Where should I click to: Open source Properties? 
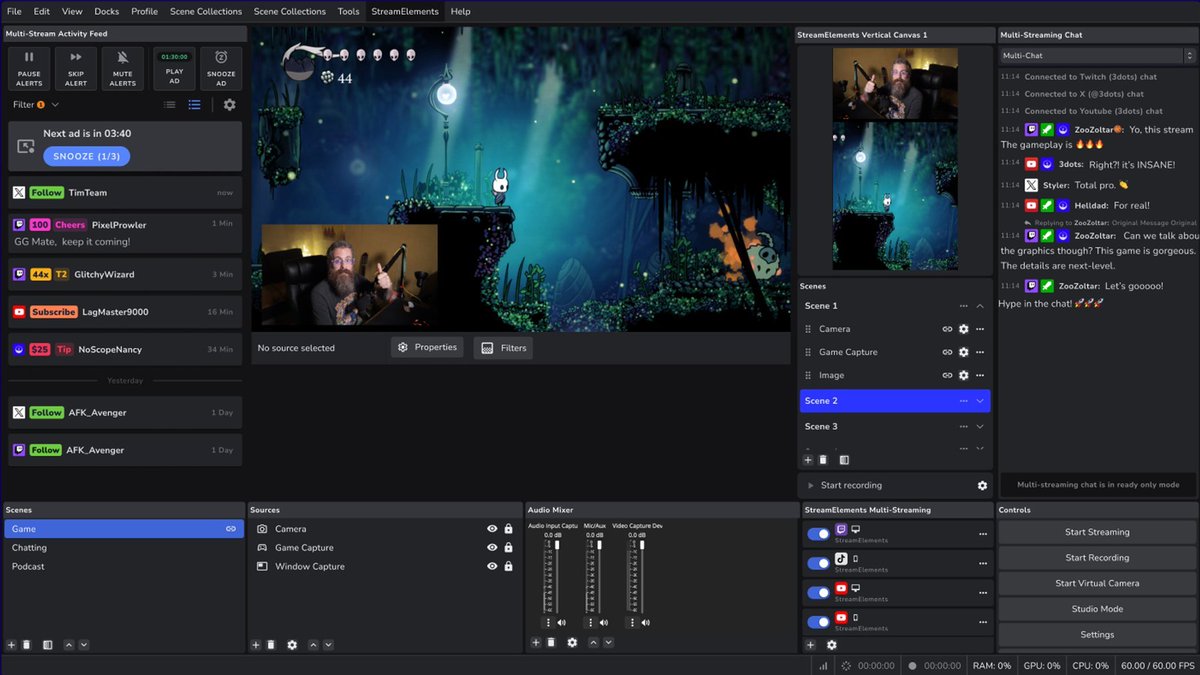(427, 347)
